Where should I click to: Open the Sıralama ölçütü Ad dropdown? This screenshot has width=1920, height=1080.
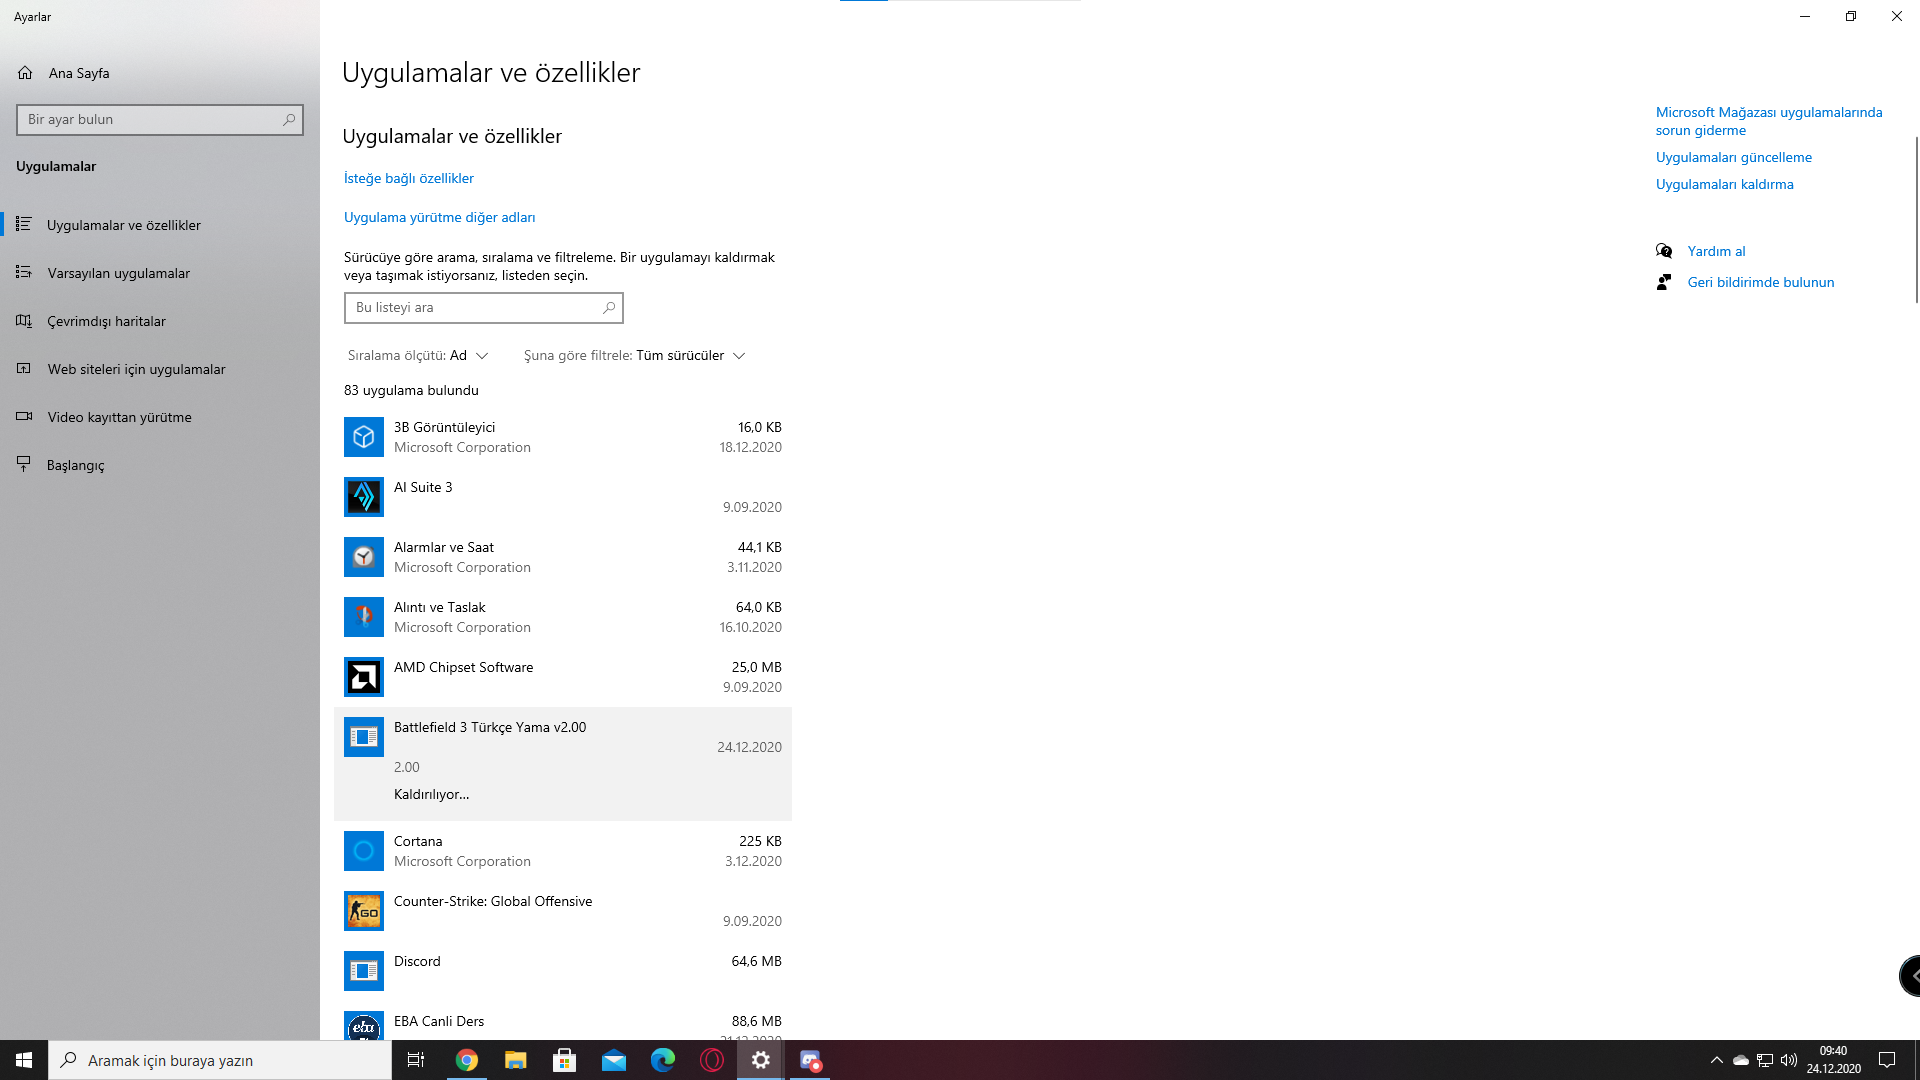(x=468, y=355)
